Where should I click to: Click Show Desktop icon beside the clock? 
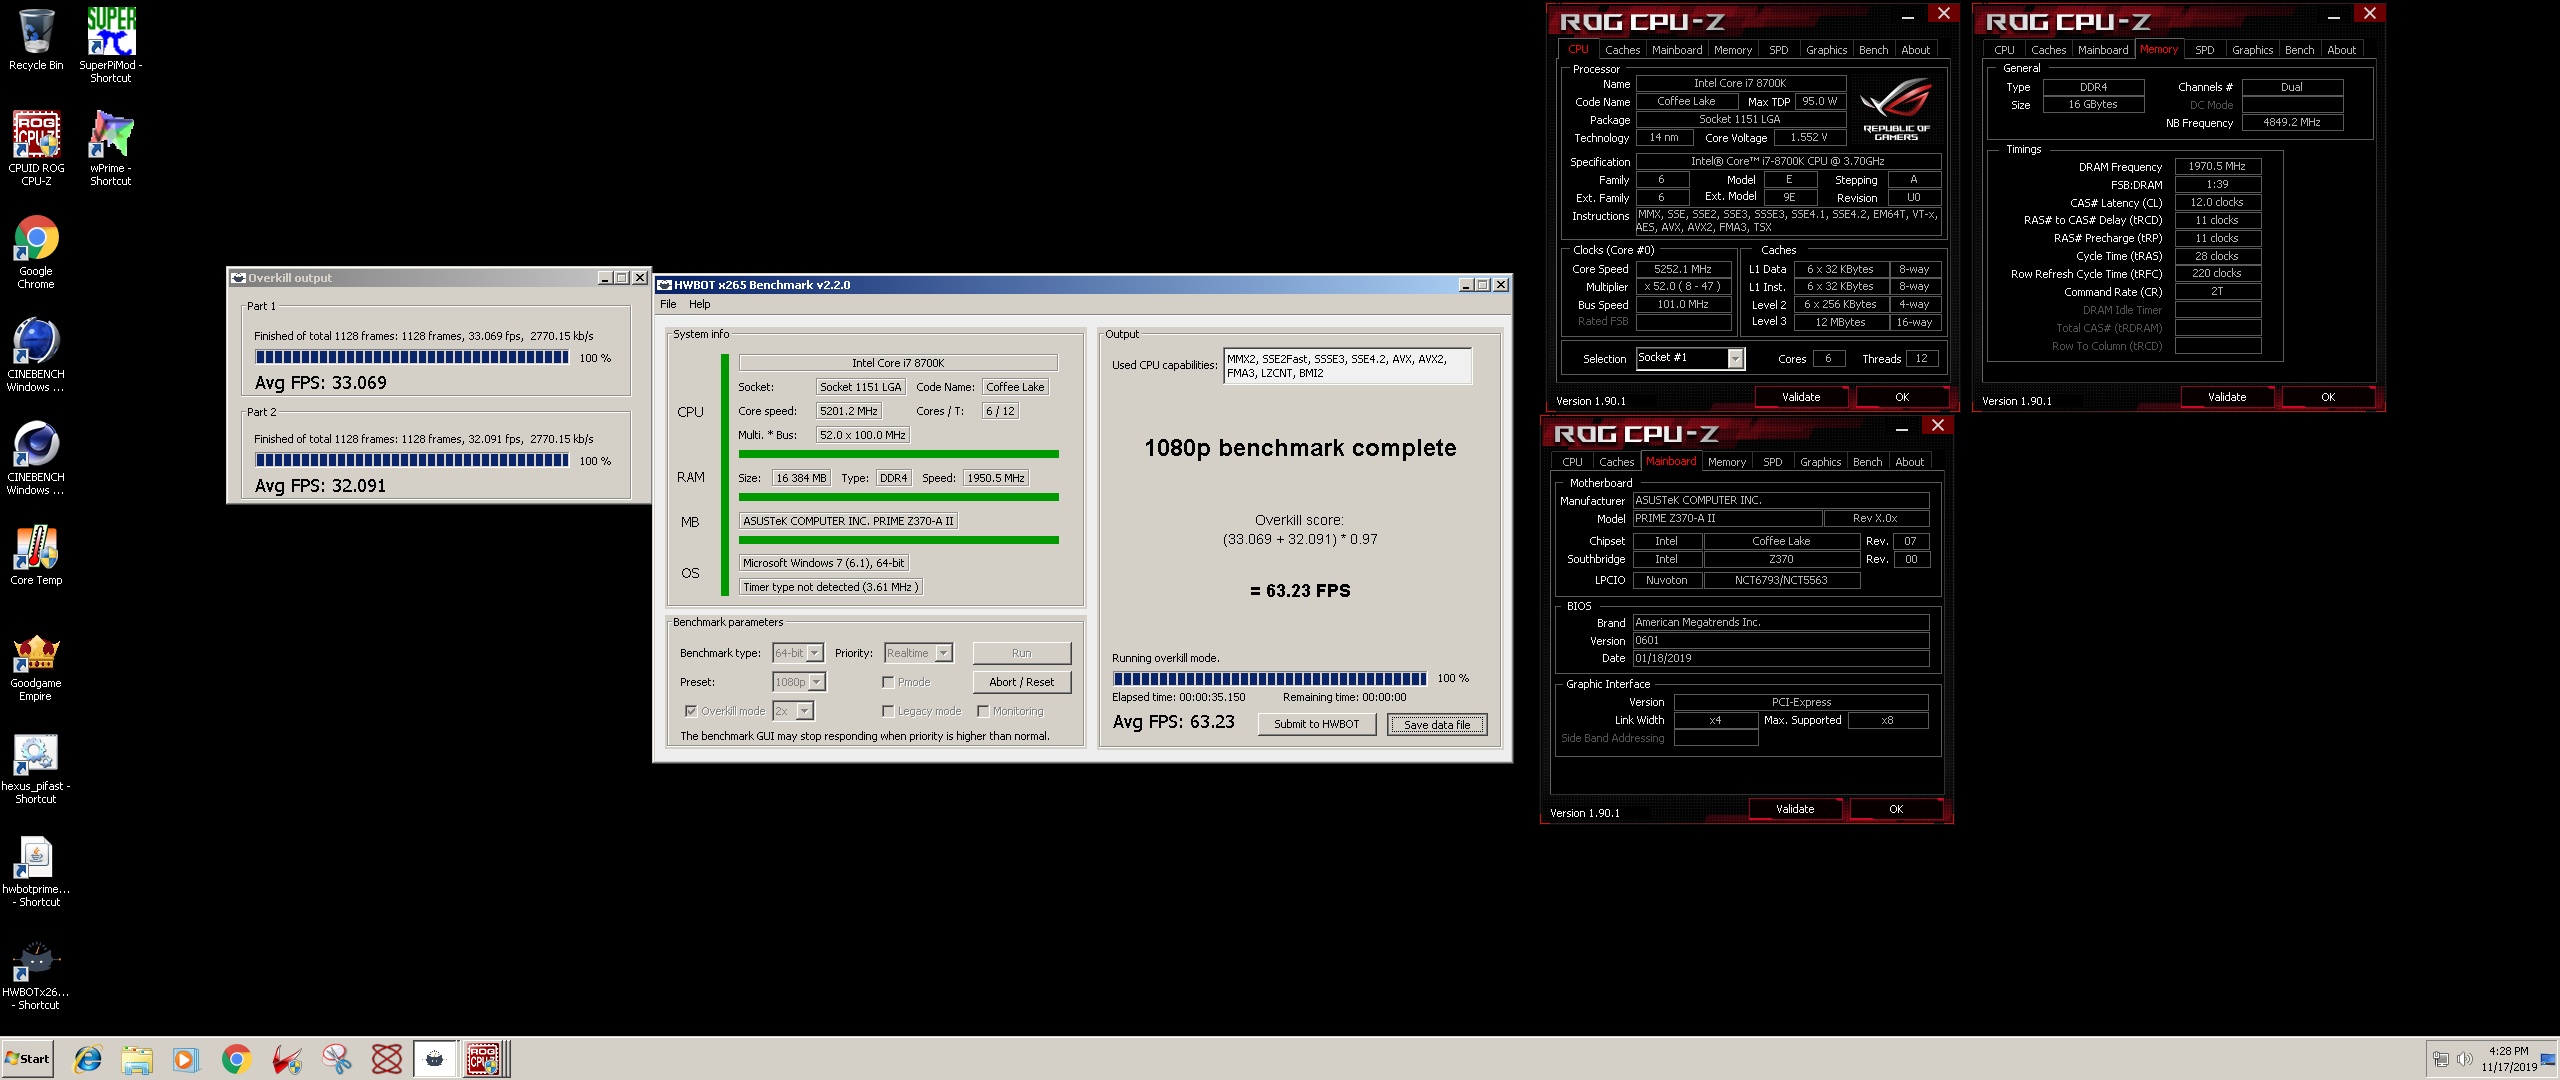[x=2548, y=1059]
